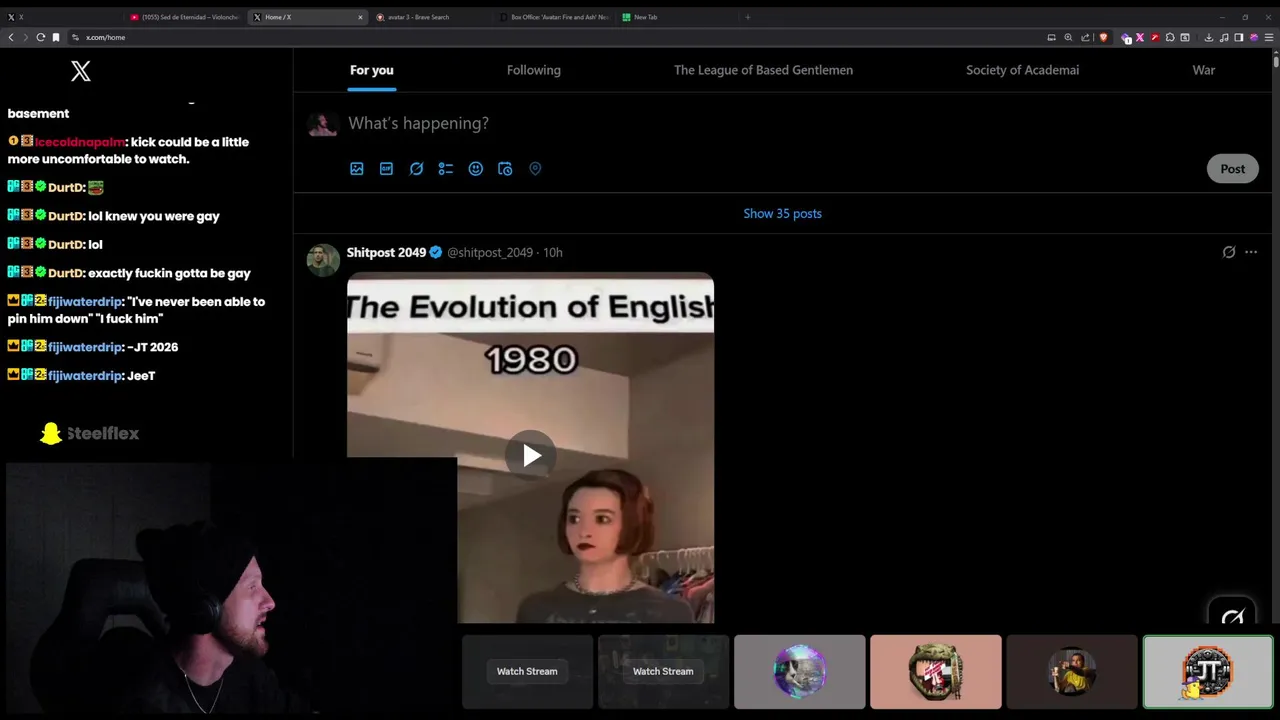Open the screen cast icon in address bar

click(x=1051, y=37)
